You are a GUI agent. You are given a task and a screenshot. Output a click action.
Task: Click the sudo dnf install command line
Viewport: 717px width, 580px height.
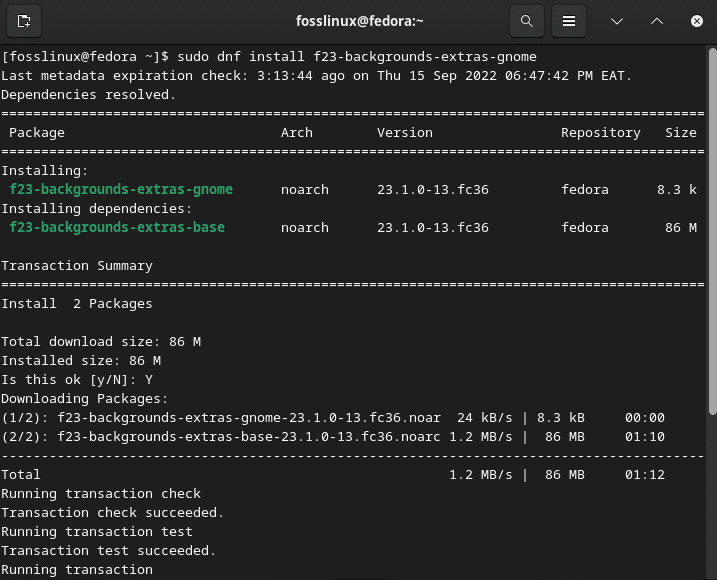269,57
